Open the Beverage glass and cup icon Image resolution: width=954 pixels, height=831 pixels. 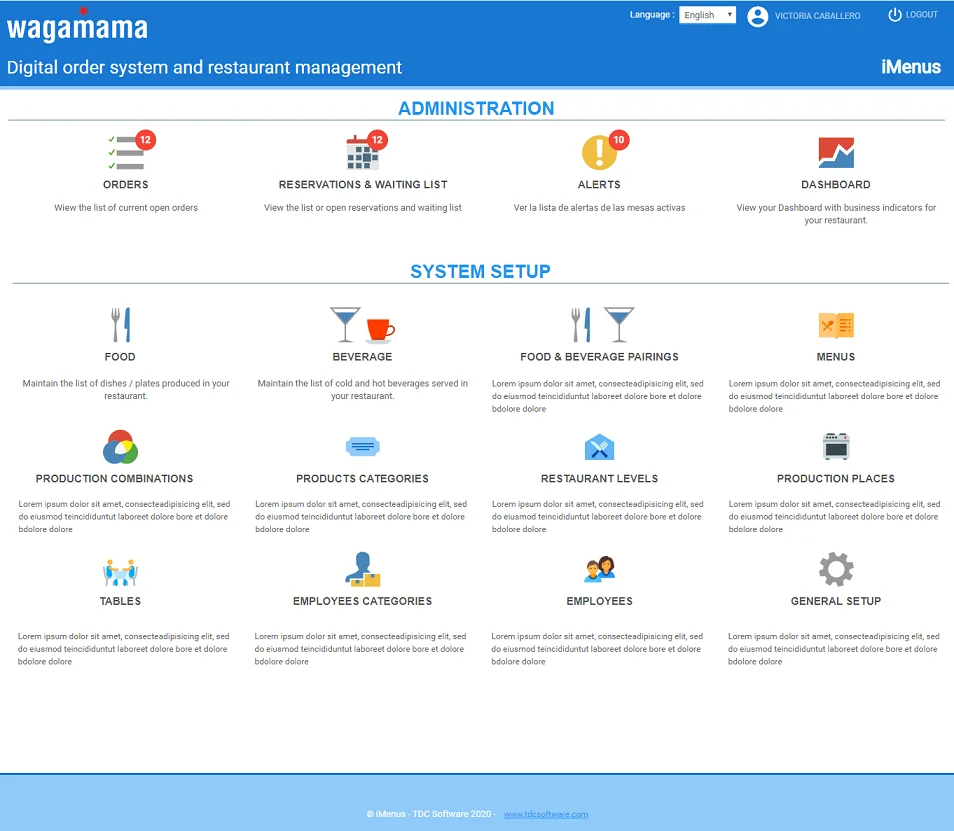[362, 325]
